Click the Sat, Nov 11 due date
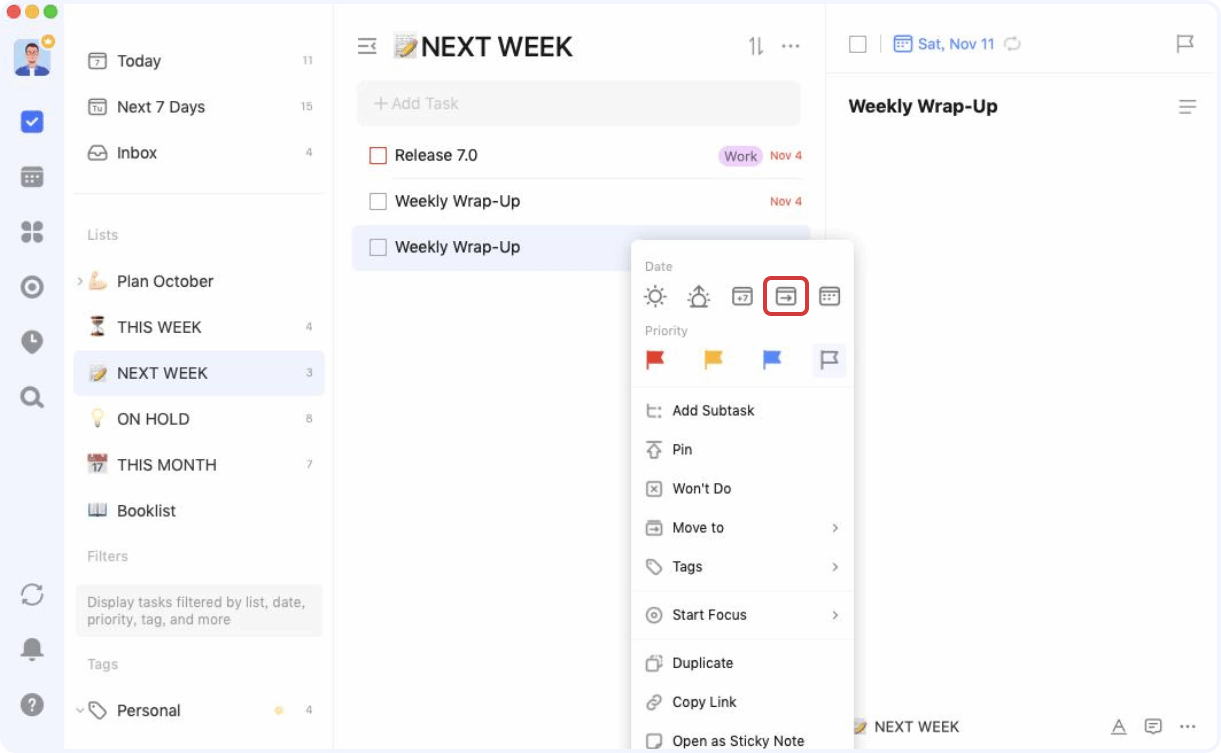The width and height of the screenshot is (1221, 753). coord(943,44)
